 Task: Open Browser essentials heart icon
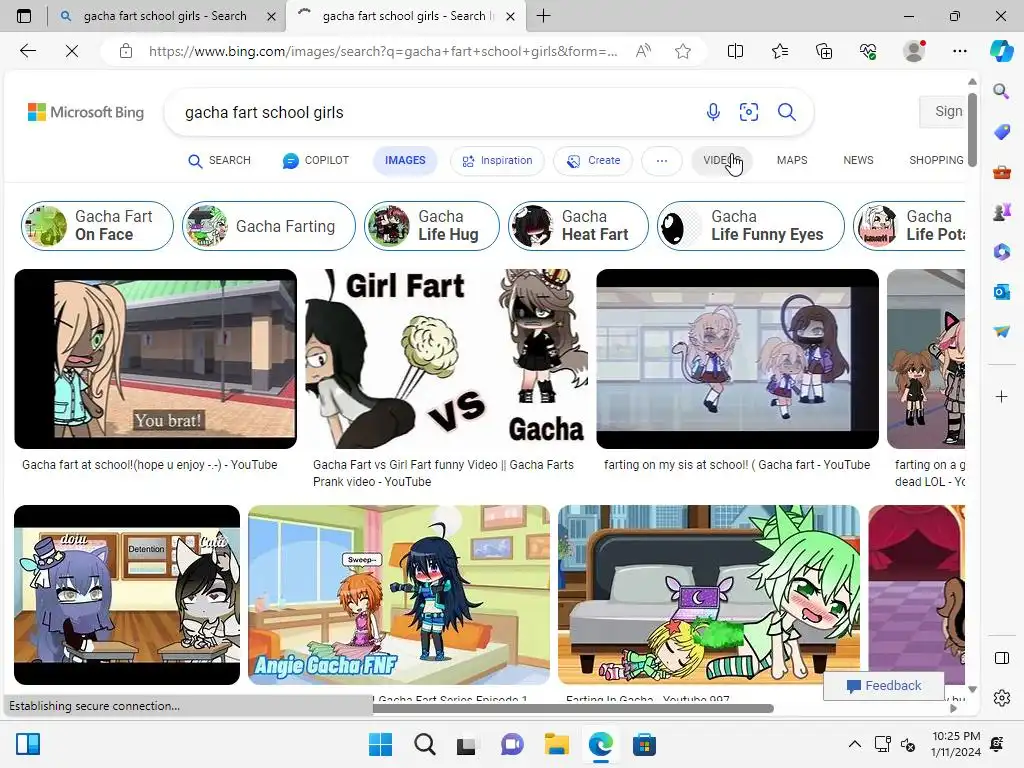[868, 51]
